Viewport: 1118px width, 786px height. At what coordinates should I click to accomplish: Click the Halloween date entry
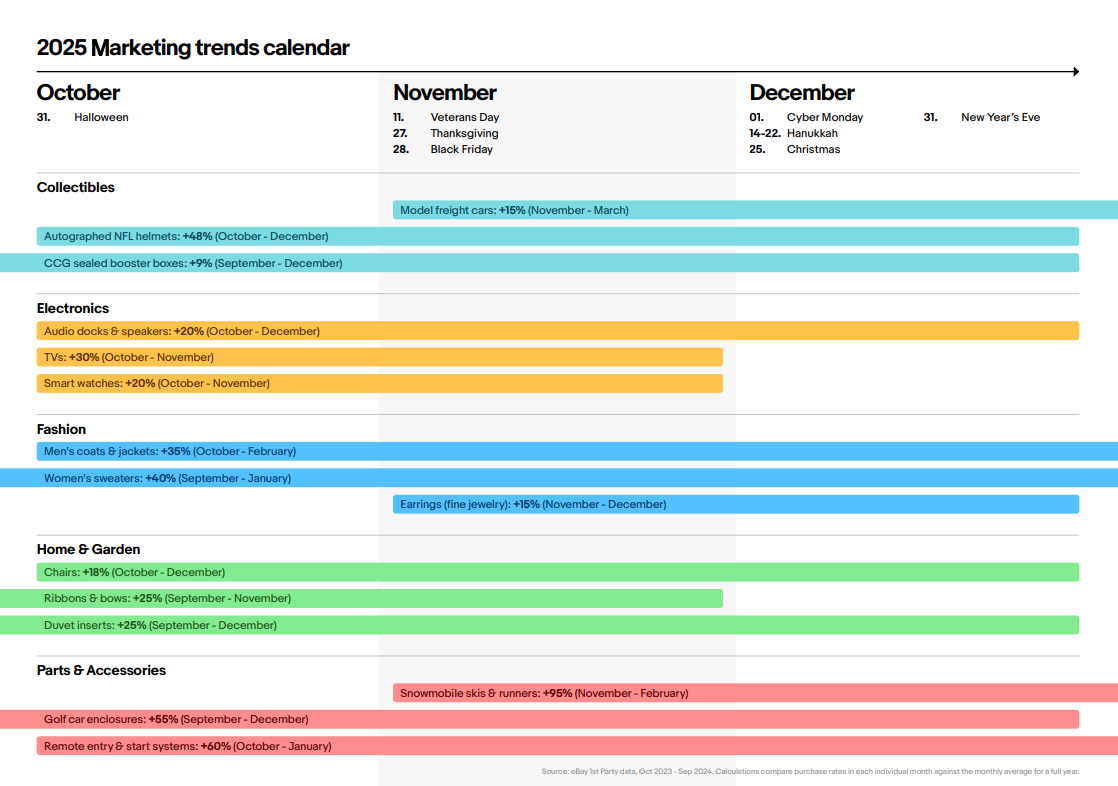[x=83, y=117]
